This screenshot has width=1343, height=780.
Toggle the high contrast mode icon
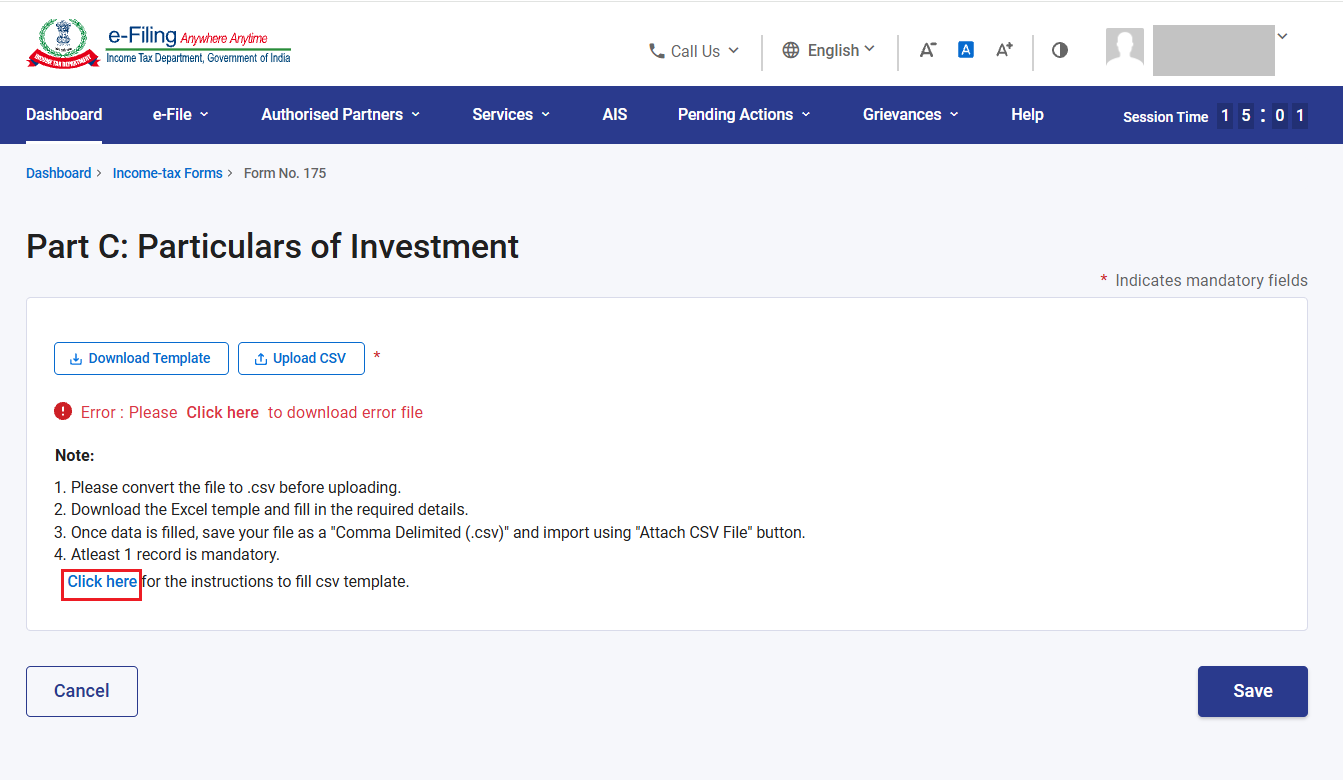pyautogui.click(x=1060, y=50)
